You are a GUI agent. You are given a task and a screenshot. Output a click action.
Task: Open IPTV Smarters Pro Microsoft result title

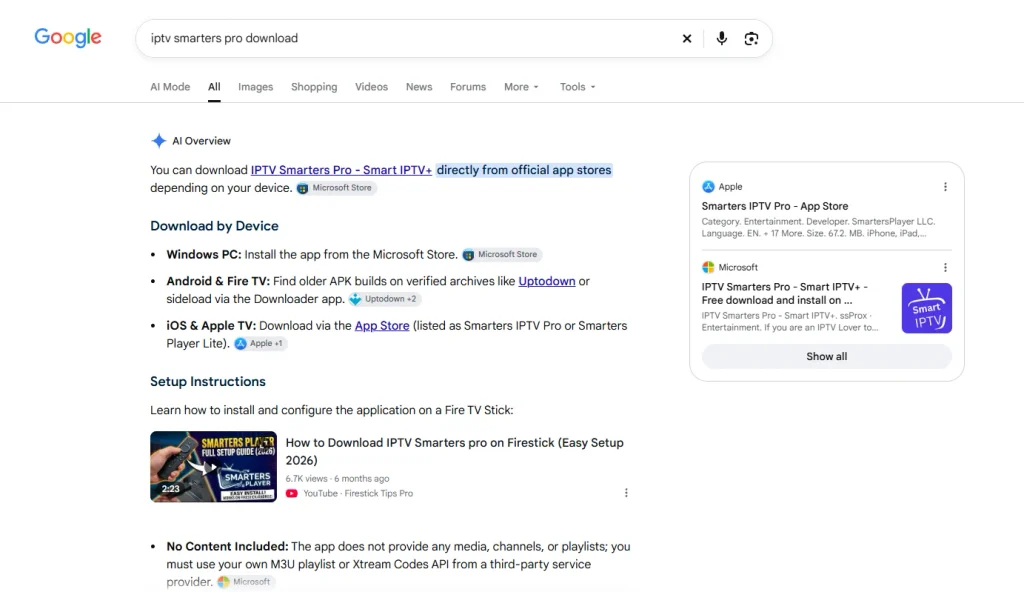pyautogui.click(x=784, y=293)
